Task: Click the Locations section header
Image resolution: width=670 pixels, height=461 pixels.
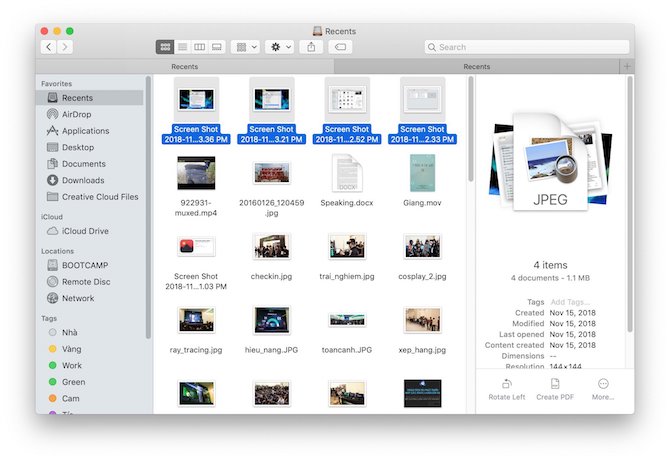Action: click(57, 251)
